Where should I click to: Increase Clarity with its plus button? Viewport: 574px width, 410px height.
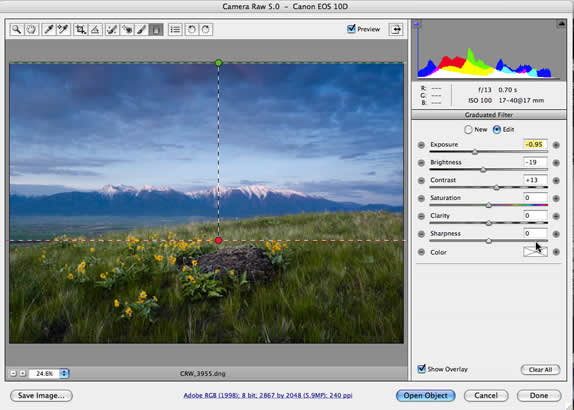pyautogui.click(x=556, y=216)
